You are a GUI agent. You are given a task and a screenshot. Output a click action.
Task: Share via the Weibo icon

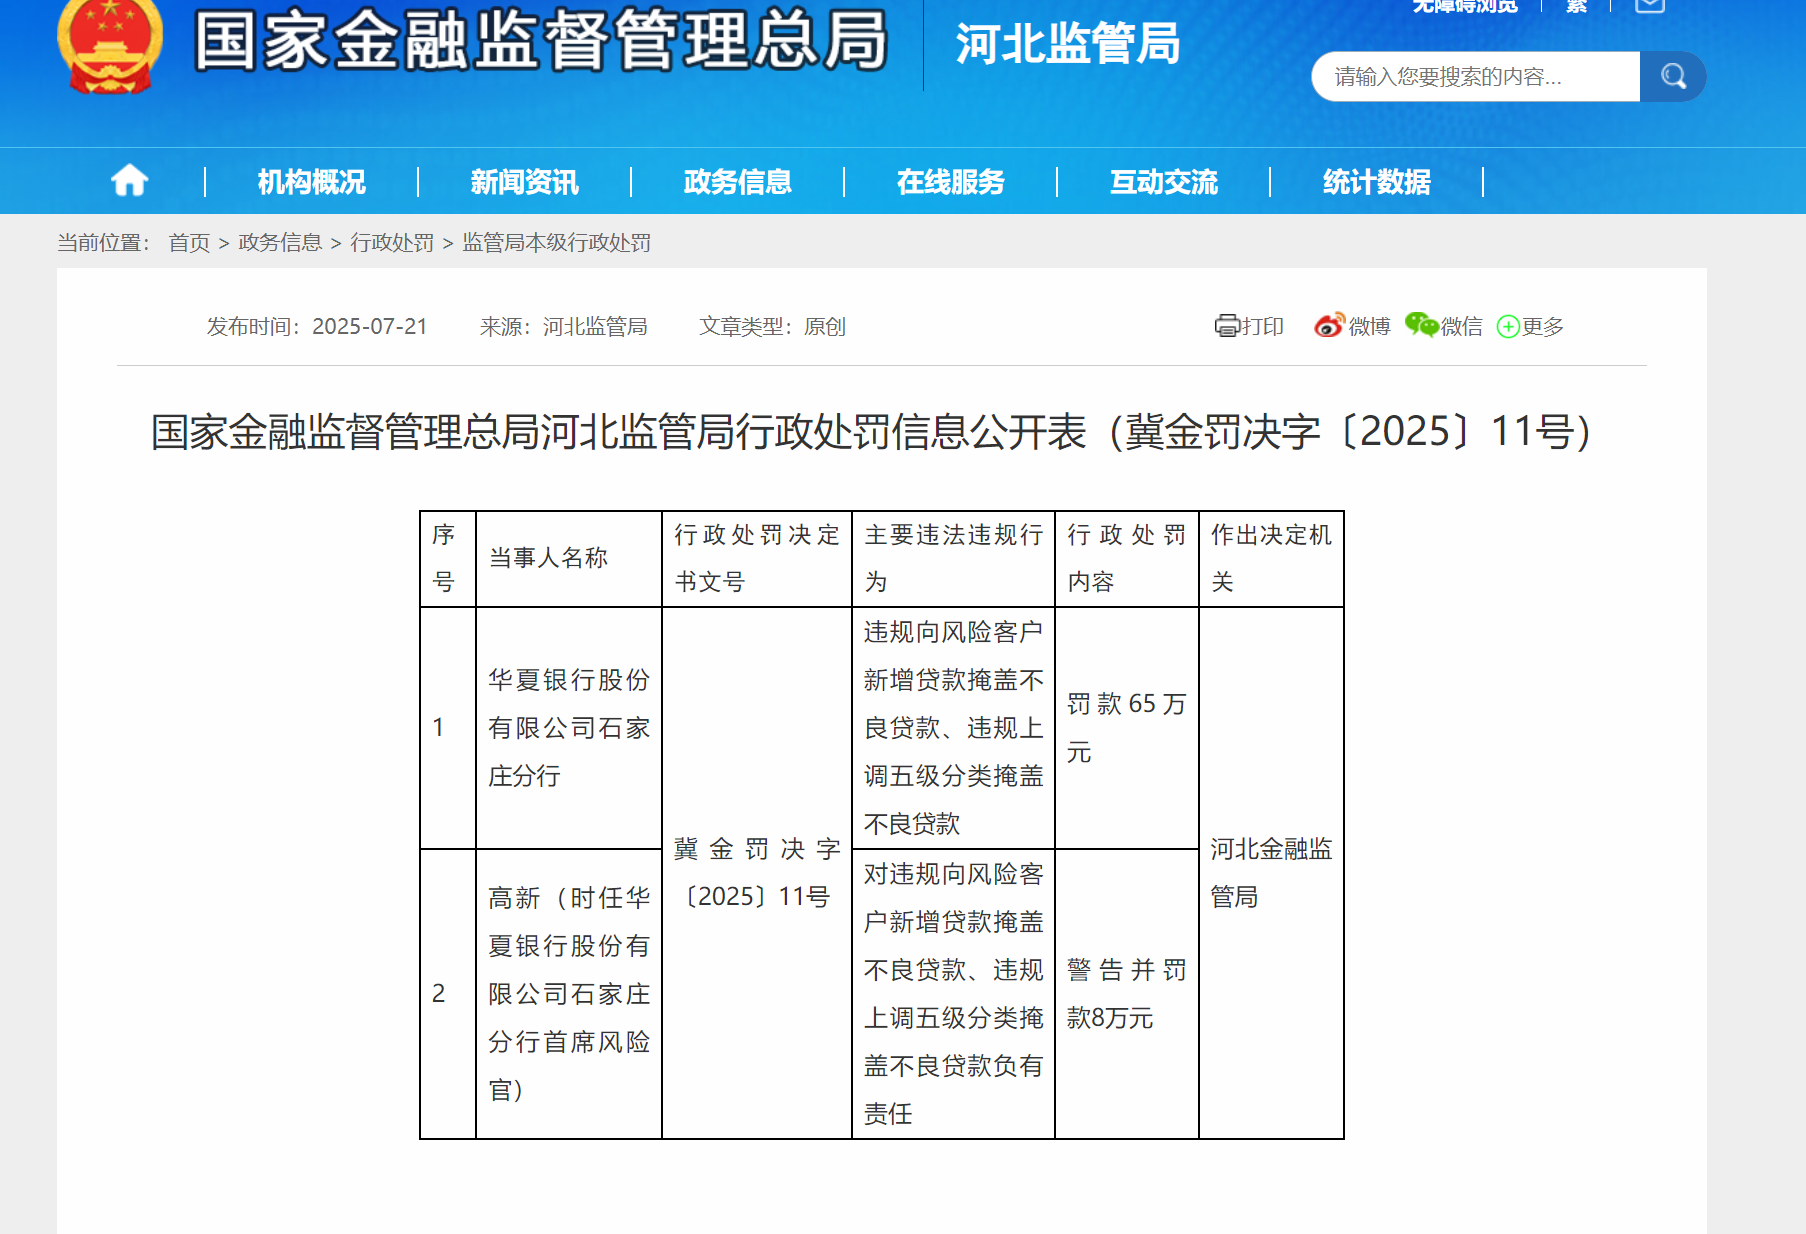[1329, 326]
